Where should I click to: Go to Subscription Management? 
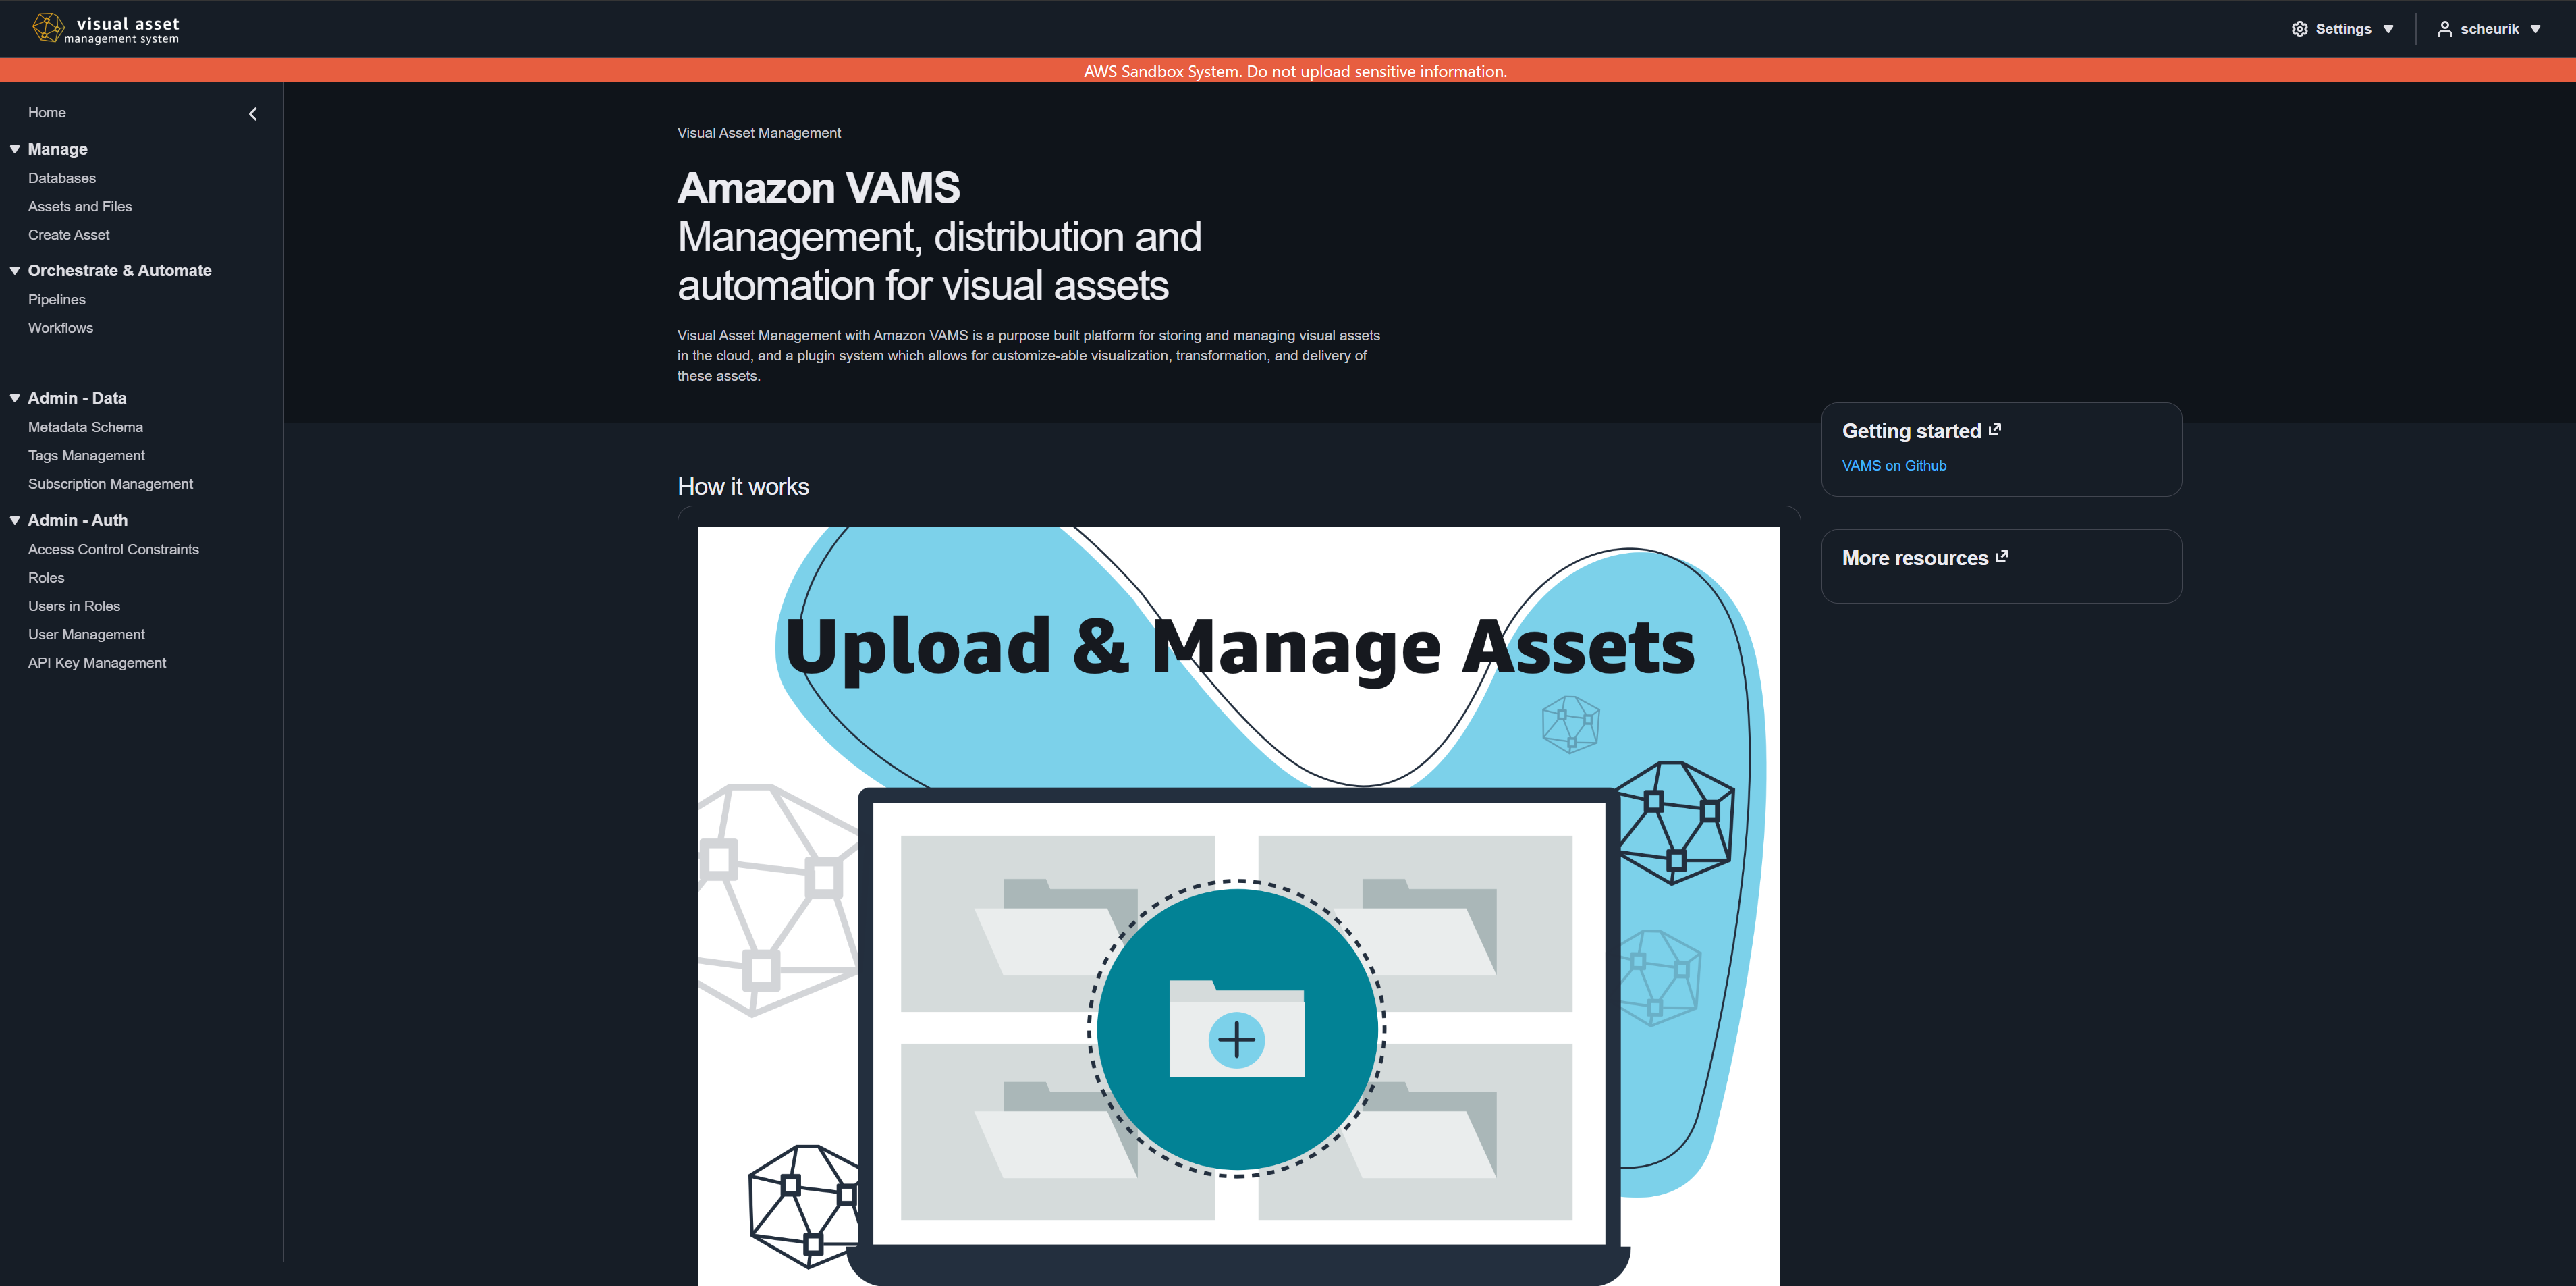click(x=111, y=484)
